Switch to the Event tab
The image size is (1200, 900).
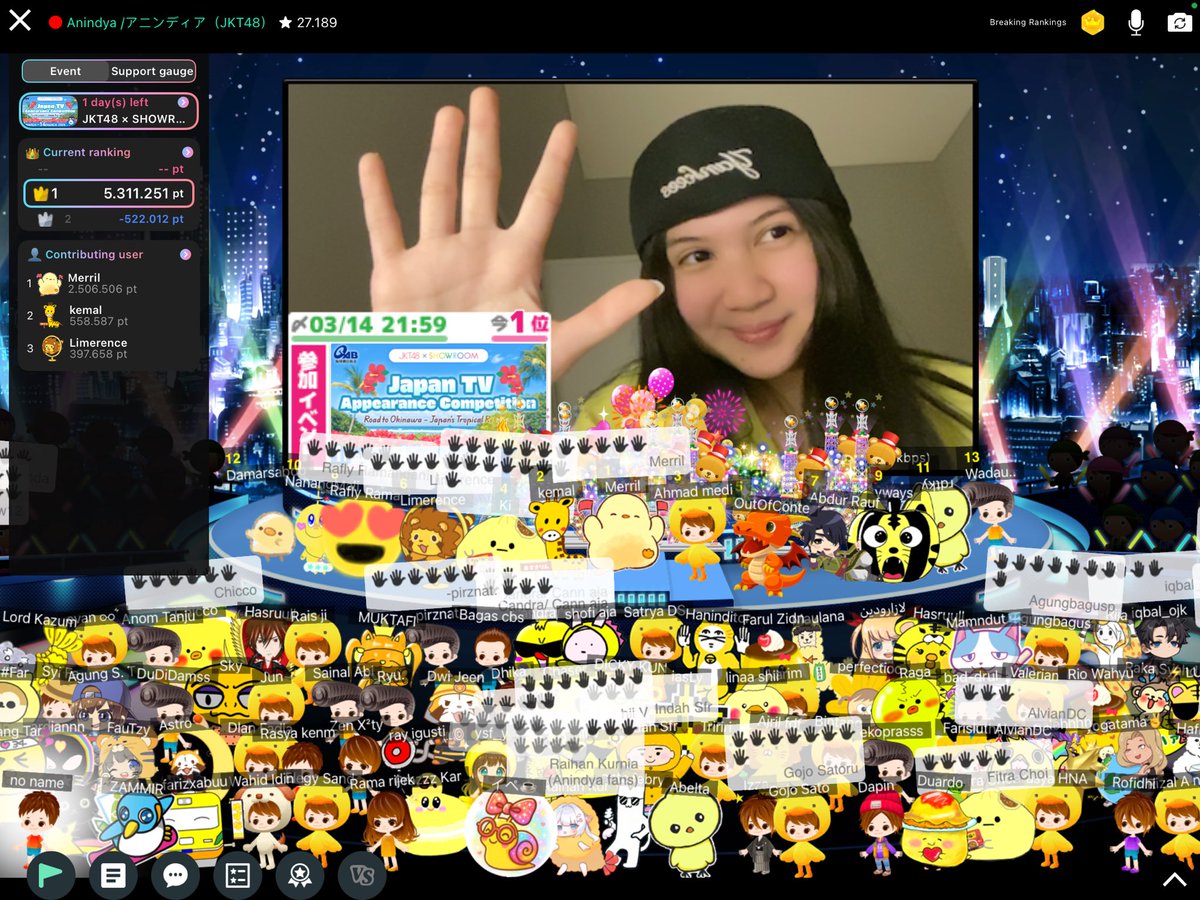[x=66, y=71]
